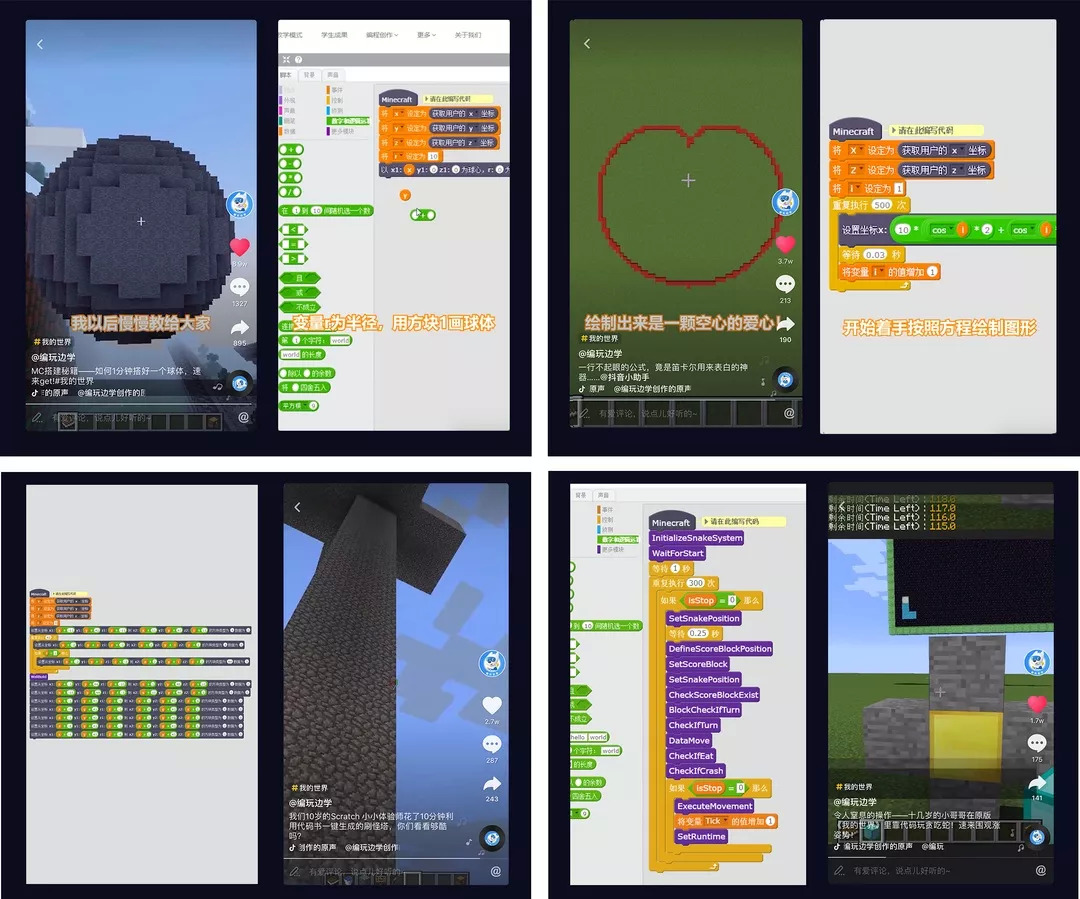Open comments bubble showing 213
The image size is (1080, 899).
(x=785, y=284)
